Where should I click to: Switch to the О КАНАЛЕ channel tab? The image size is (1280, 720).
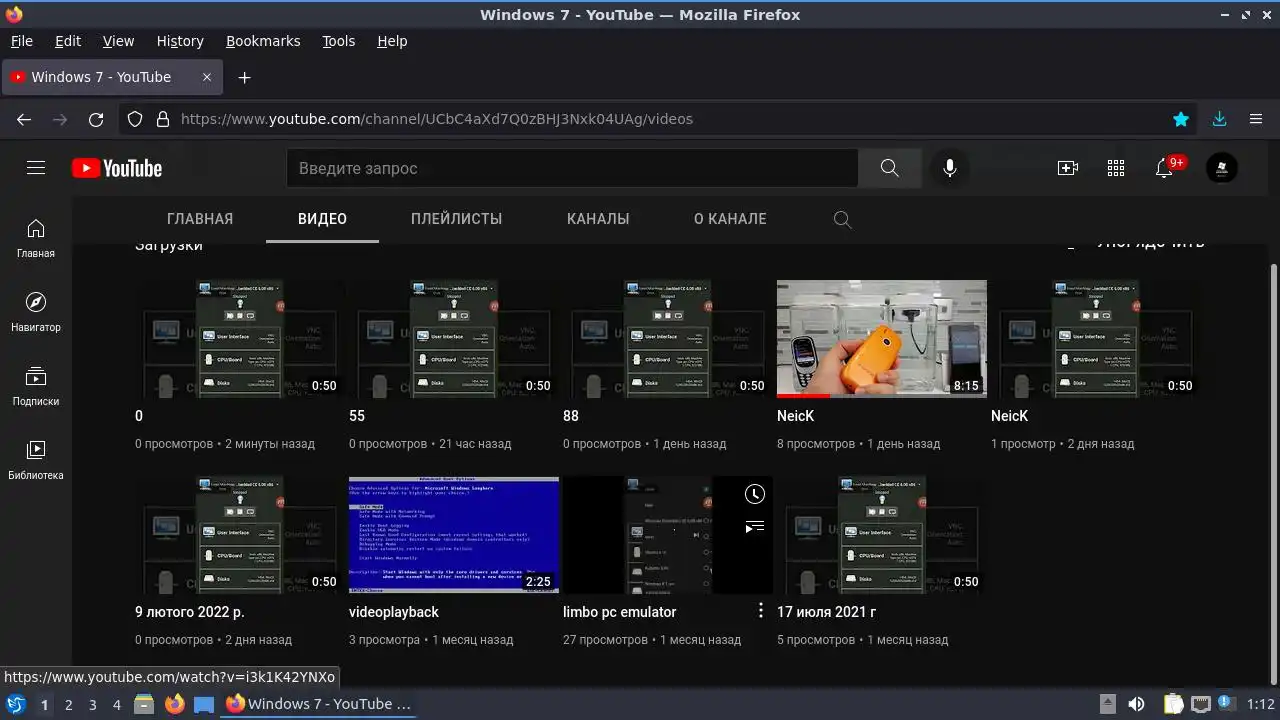tap(730, 219)
